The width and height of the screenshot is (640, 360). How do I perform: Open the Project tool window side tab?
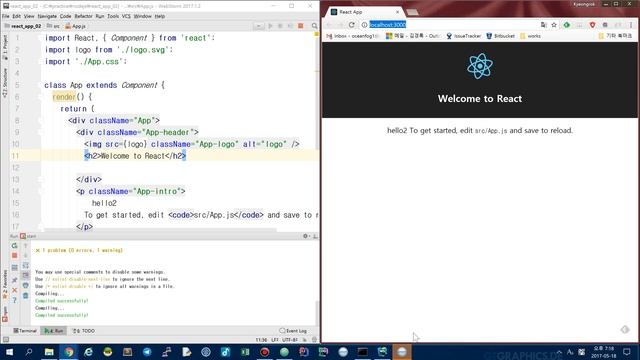click(5, 47)
